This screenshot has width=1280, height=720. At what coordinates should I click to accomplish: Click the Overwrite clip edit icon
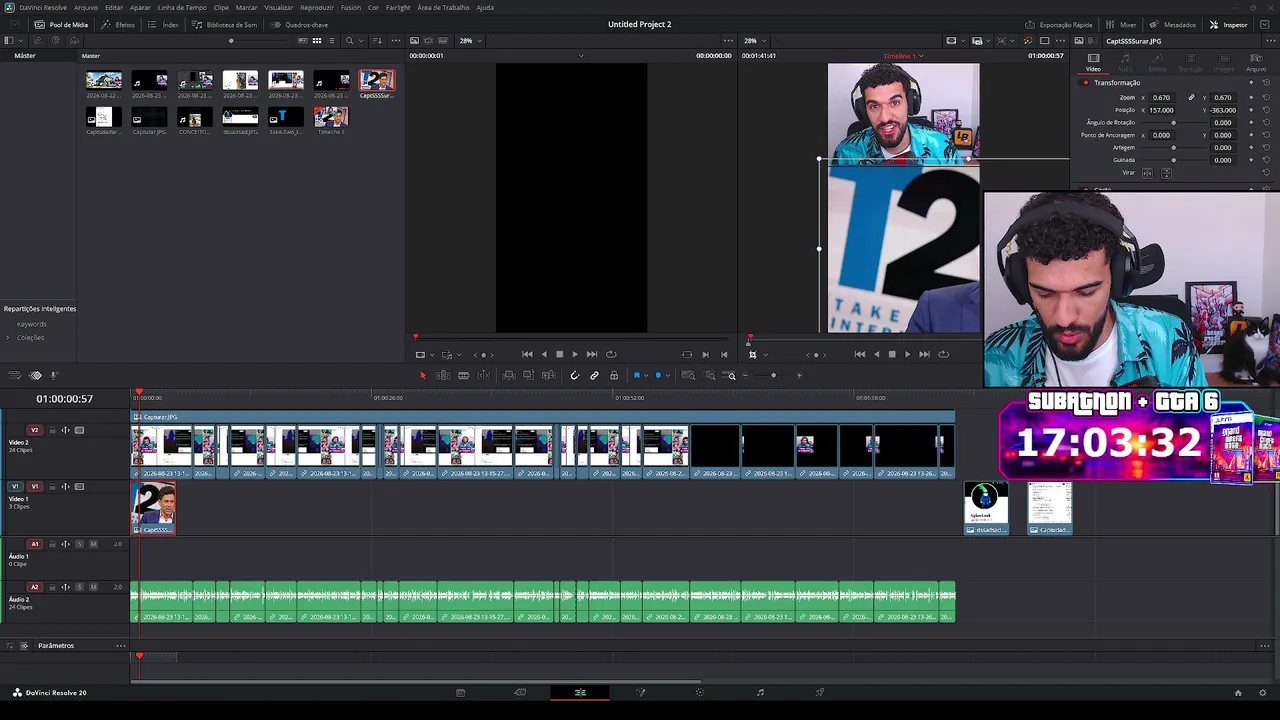click(529, 375)
